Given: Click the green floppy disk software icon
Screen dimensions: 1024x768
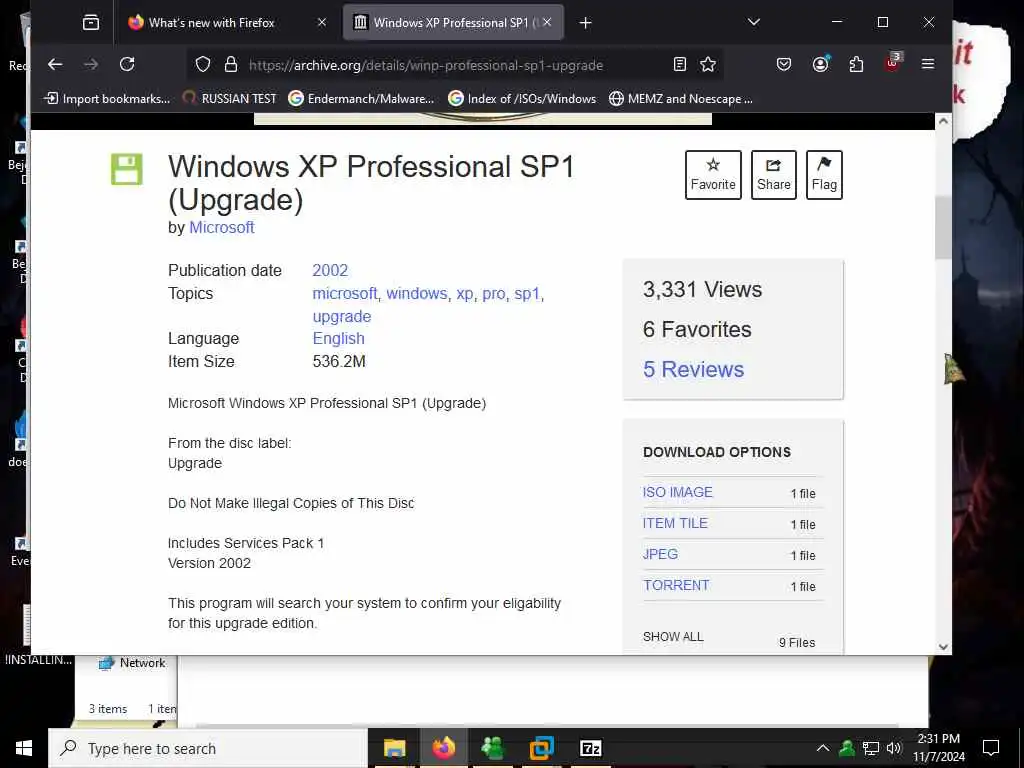Looking at the screenshot, I should (127, 170).
